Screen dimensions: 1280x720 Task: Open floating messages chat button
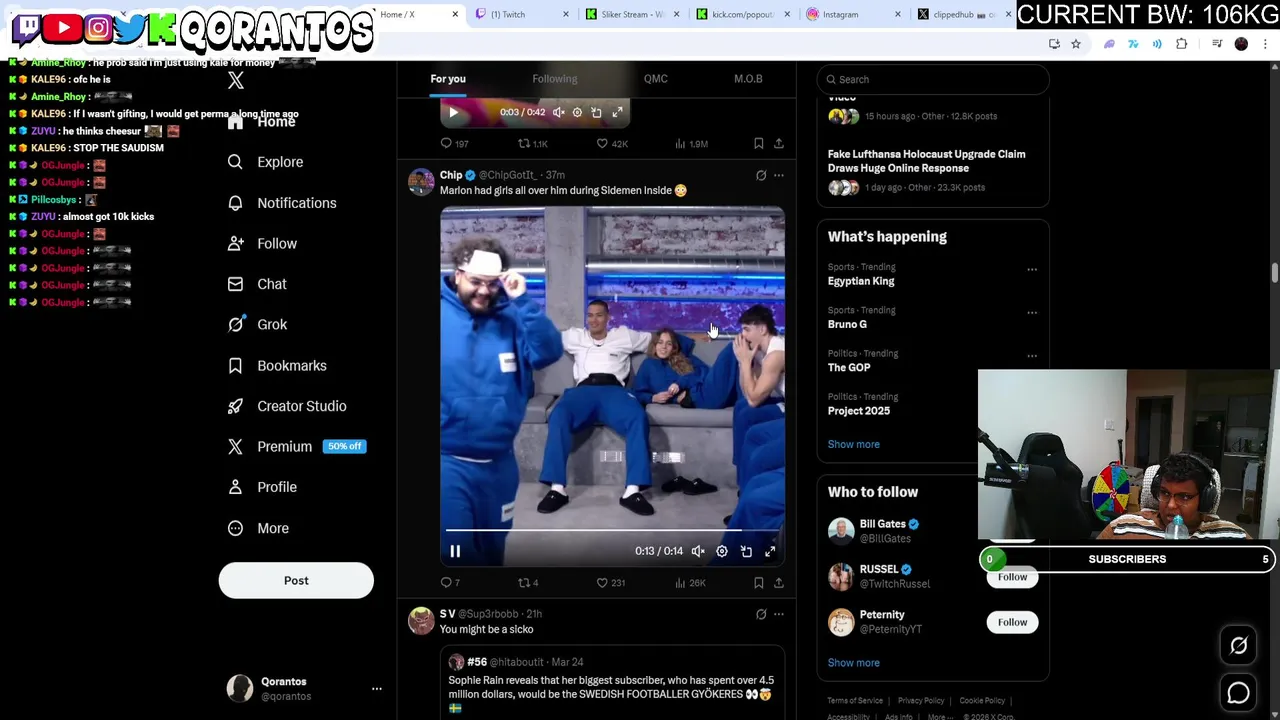coord(1238,692)
